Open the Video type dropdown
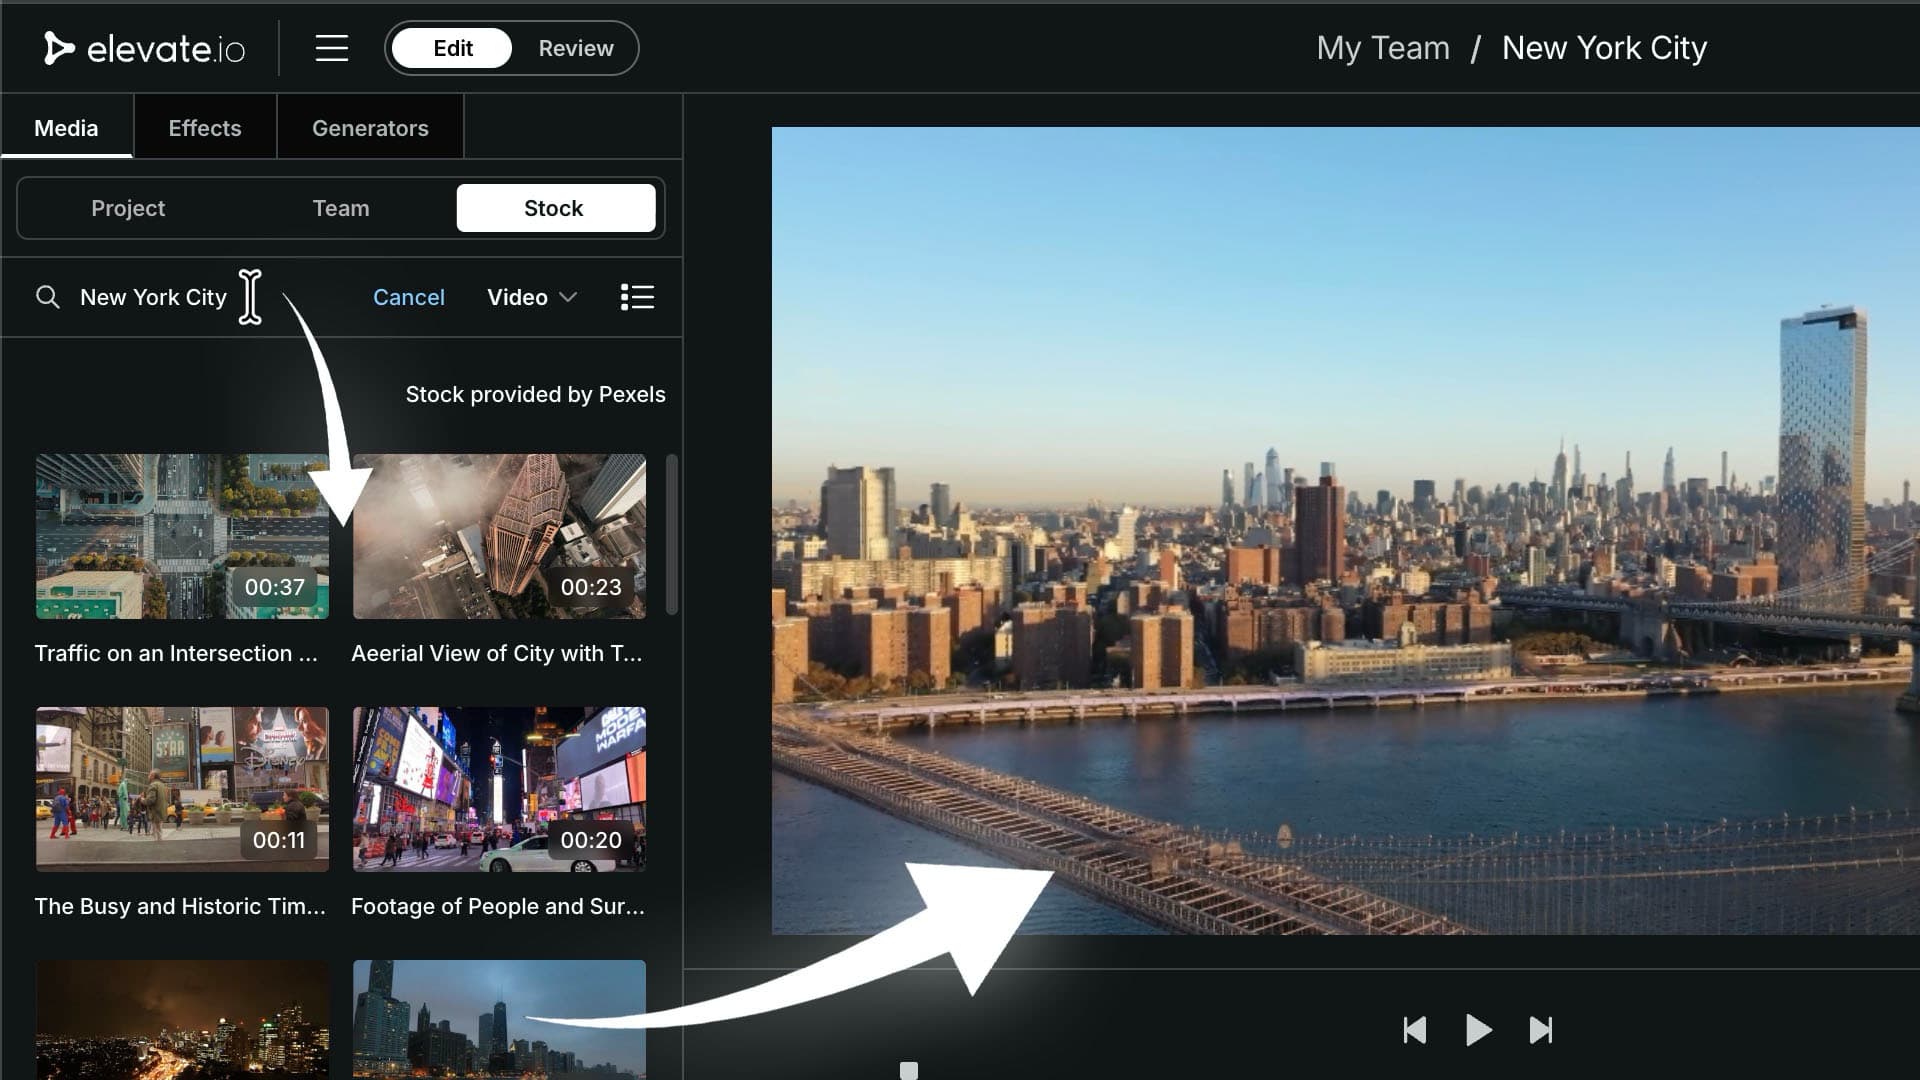 [531, 296]
